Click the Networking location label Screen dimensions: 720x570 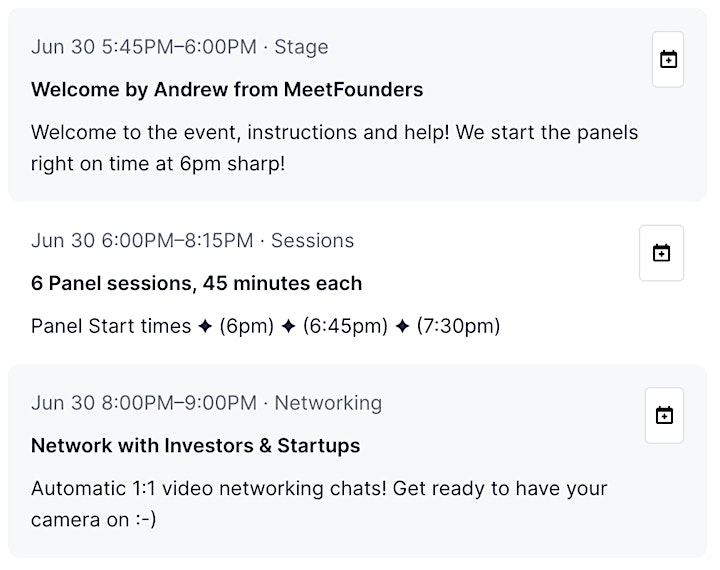coord(328,403)
